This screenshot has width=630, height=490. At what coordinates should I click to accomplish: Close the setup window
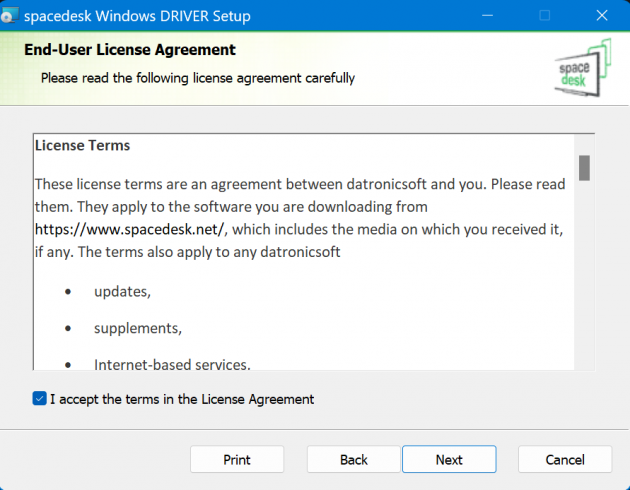(600, 16)
